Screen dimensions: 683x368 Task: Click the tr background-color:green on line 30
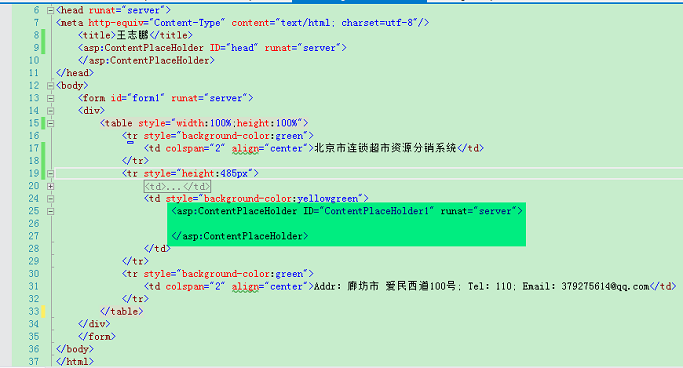[x=218, y=274]
